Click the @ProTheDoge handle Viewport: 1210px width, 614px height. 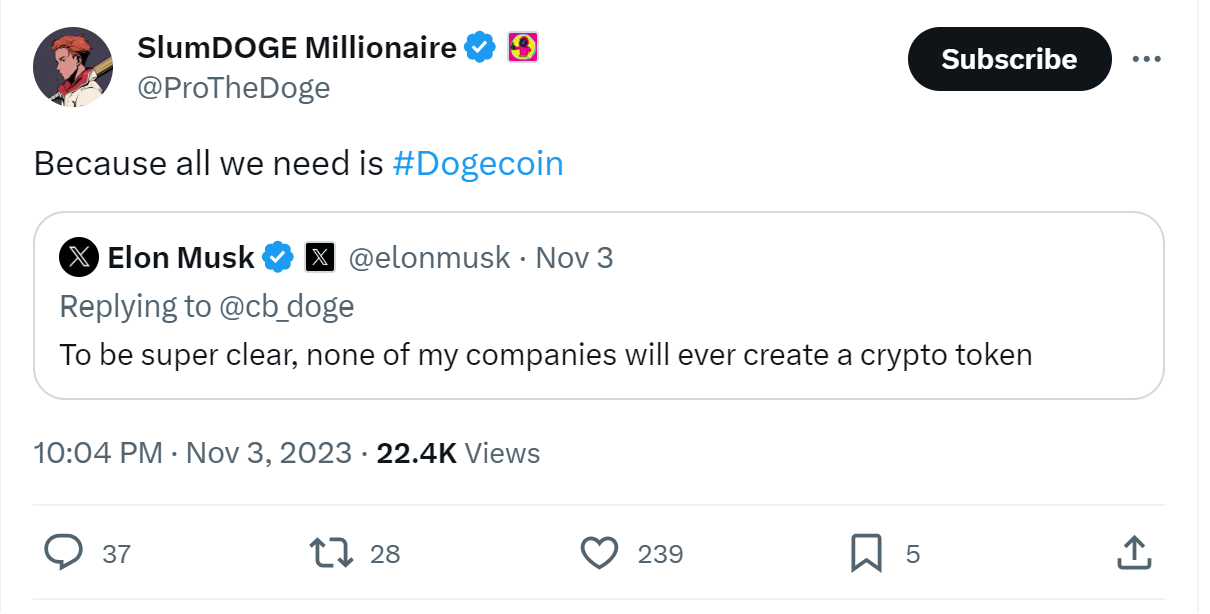click(x=233, y=88)
